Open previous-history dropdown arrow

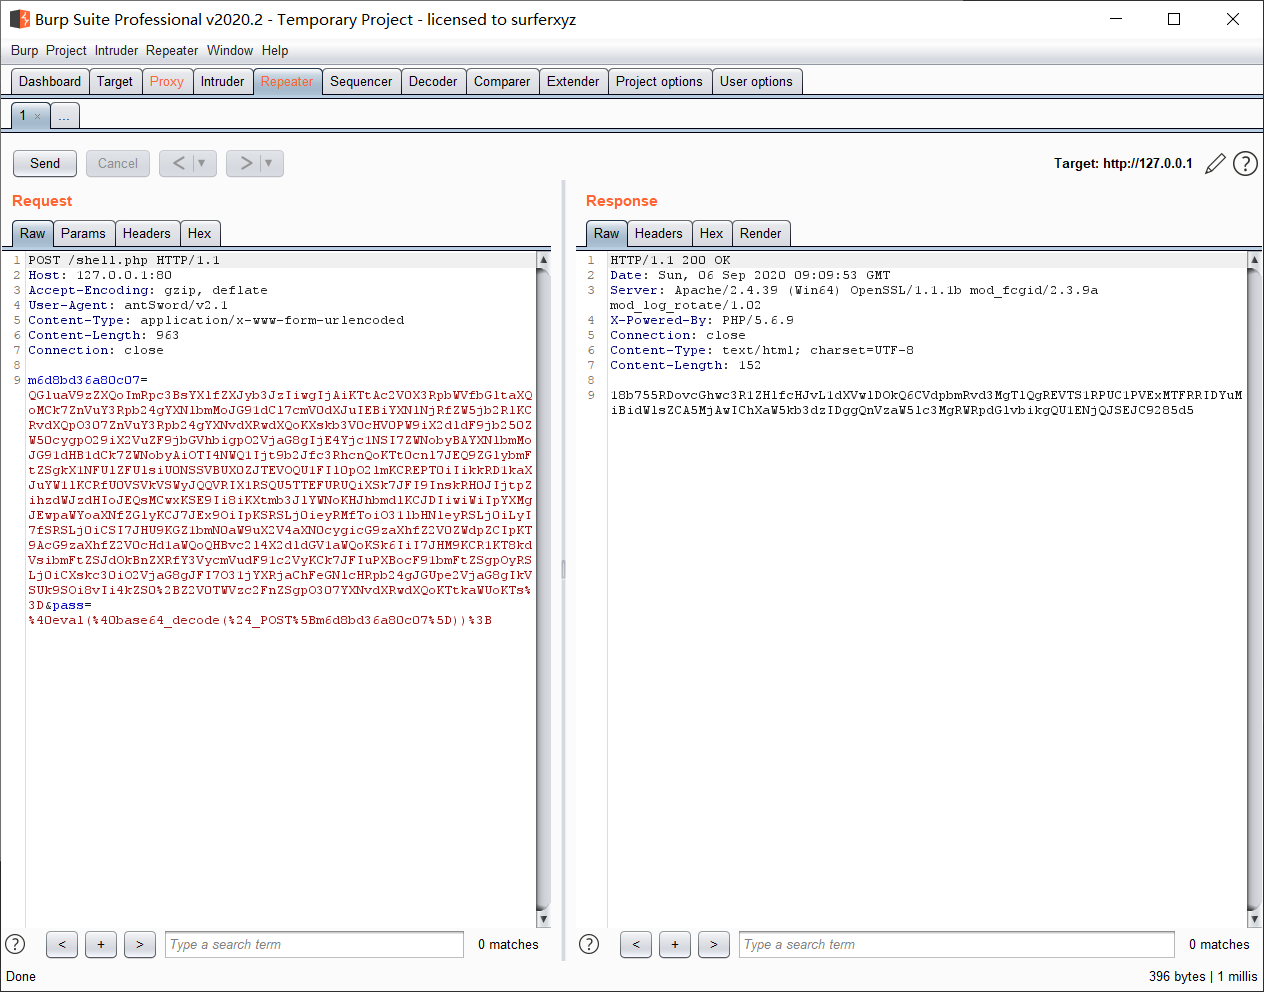coord(202,163)
